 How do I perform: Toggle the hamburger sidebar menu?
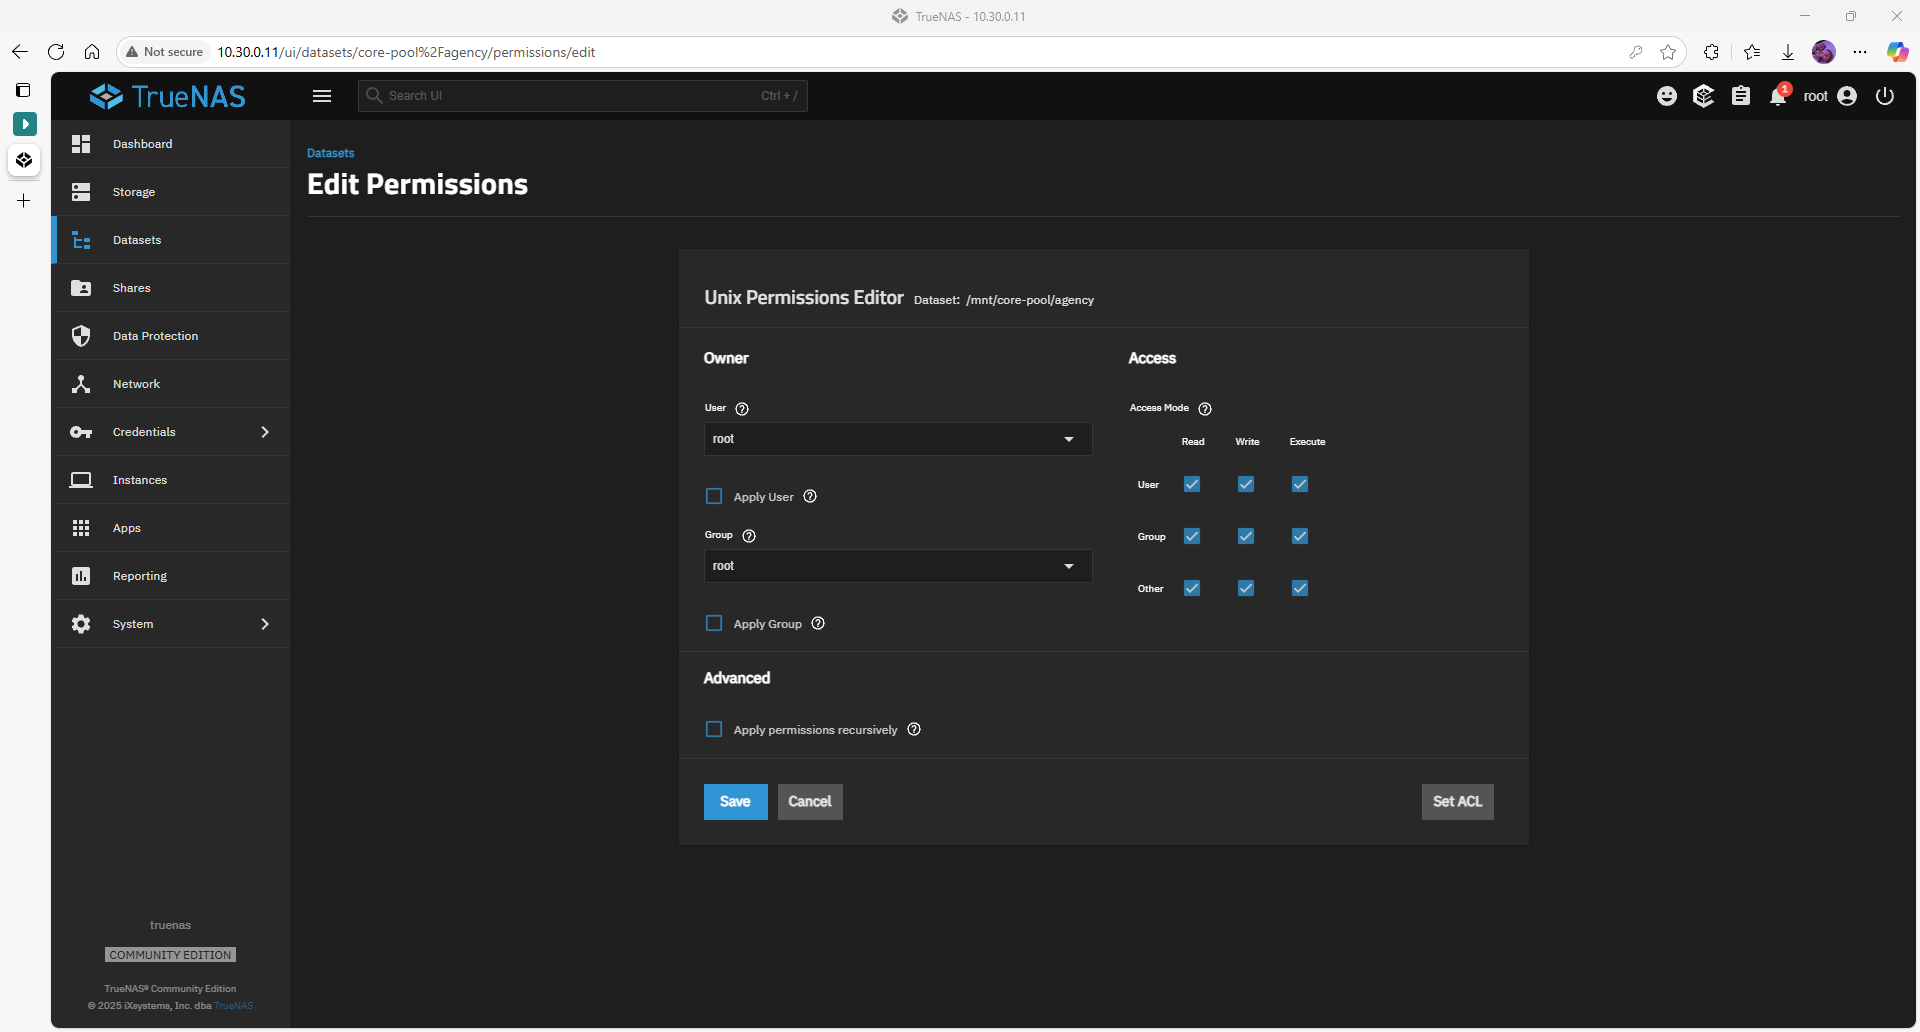pyautogui.click(x=322, y=96)
